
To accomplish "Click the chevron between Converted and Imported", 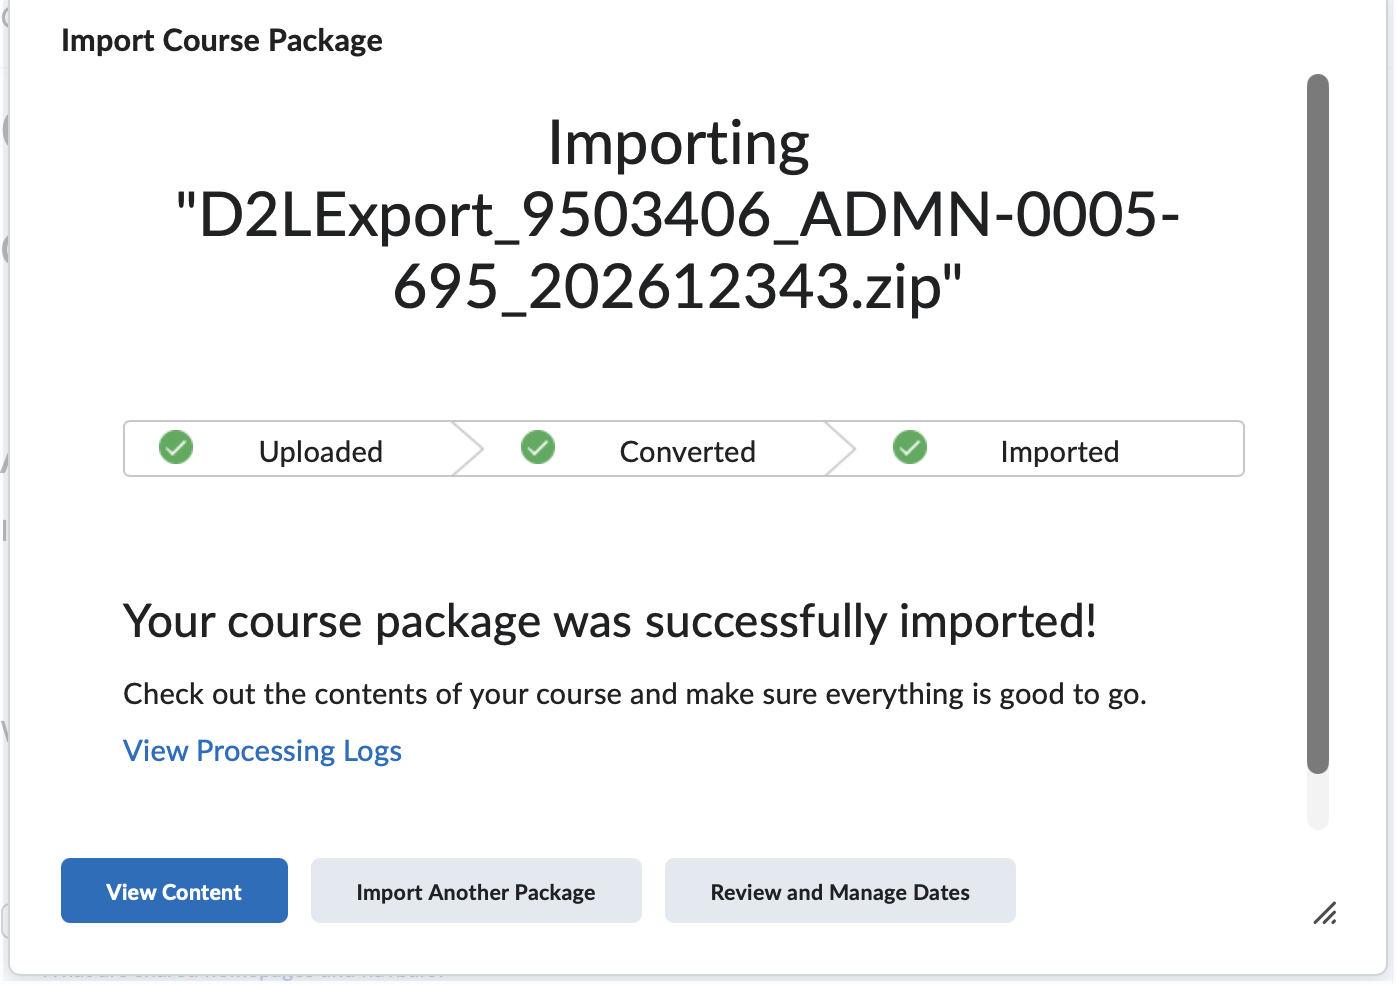I will [843, 448].
